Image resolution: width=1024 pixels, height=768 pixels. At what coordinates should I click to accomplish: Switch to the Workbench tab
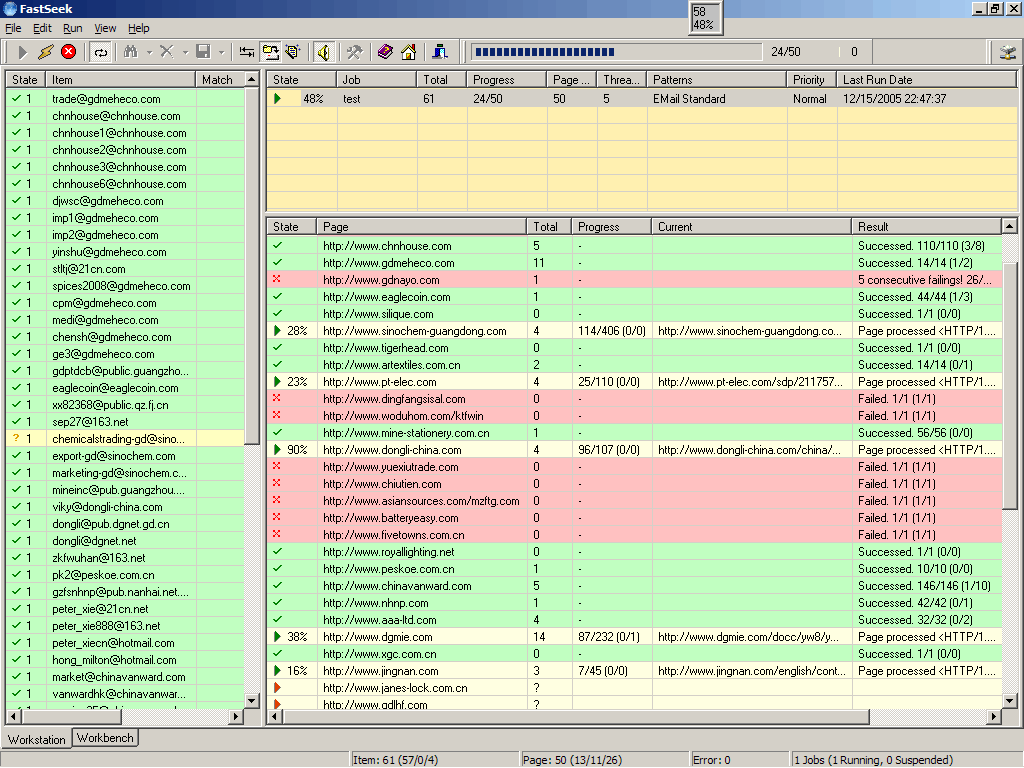[105, 738]
